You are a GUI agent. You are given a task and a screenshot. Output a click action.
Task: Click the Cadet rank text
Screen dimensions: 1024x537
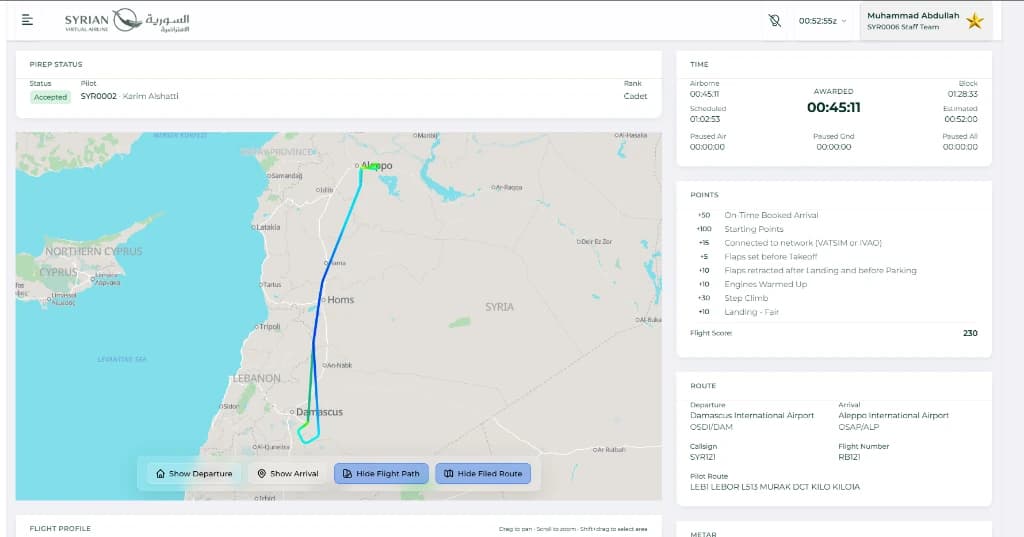635,96
